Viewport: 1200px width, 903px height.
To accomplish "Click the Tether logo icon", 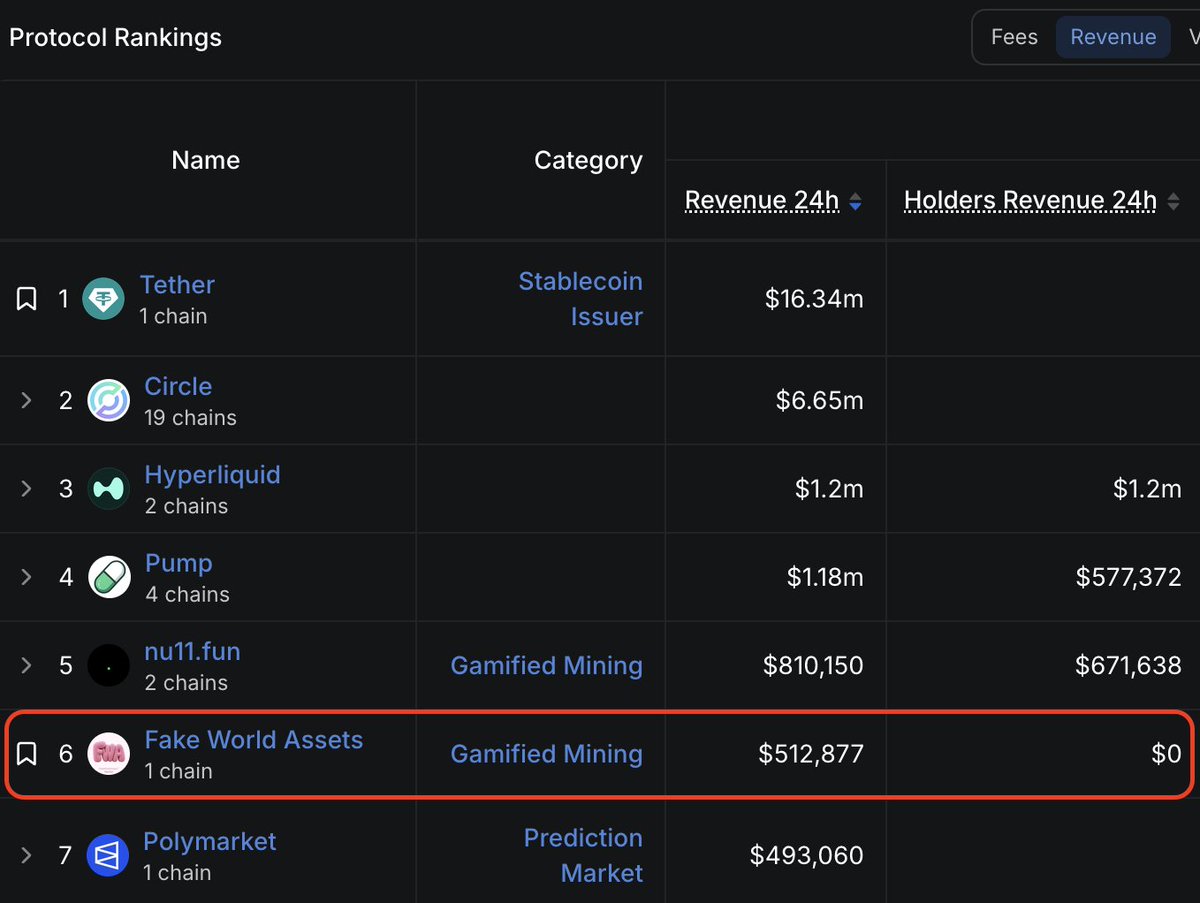I will click(103, 298).
